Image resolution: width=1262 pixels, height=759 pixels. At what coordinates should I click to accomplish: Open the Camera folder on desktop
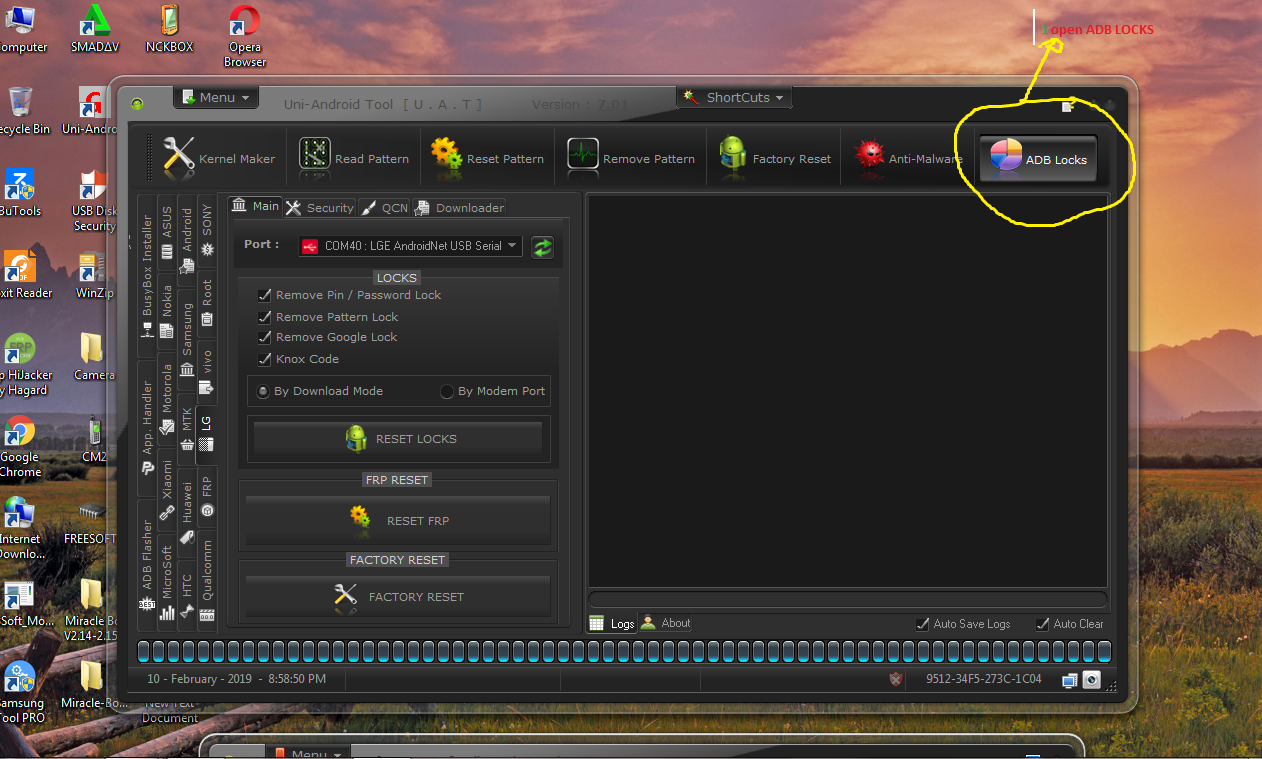tap(93, 357)
